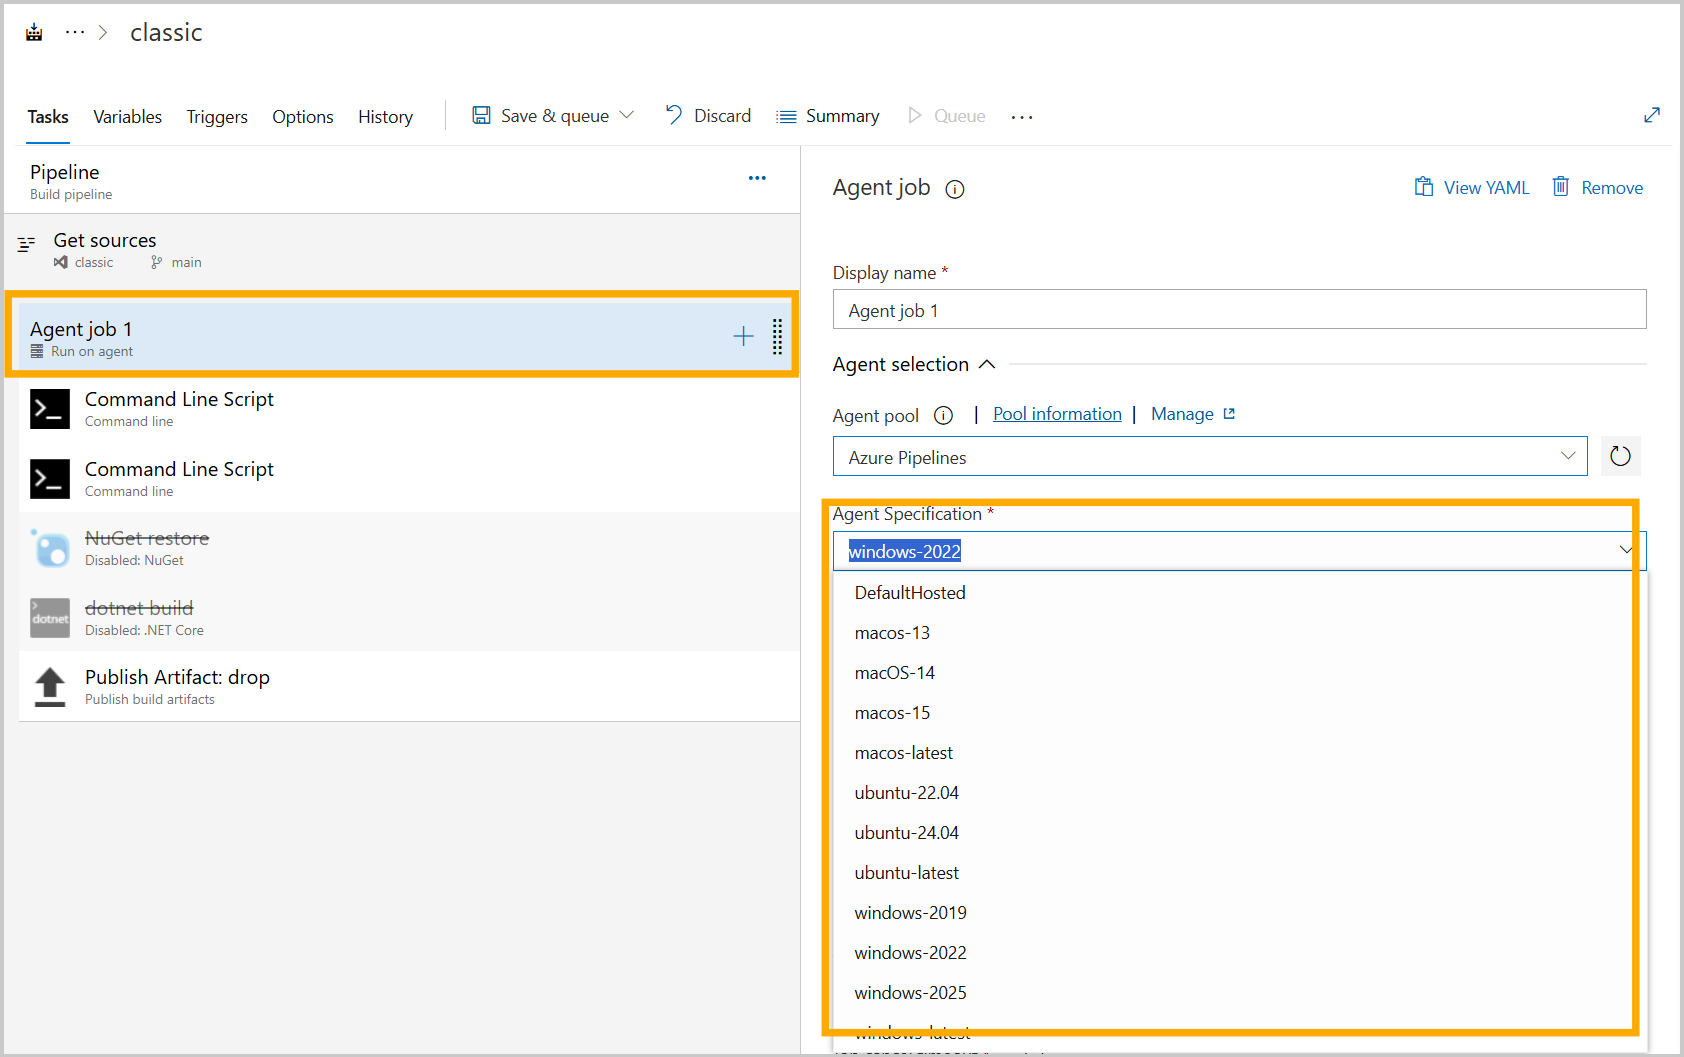1684x1057 pixels.
Task: Click the add task plus icon
Action: [x=743, y=336]
